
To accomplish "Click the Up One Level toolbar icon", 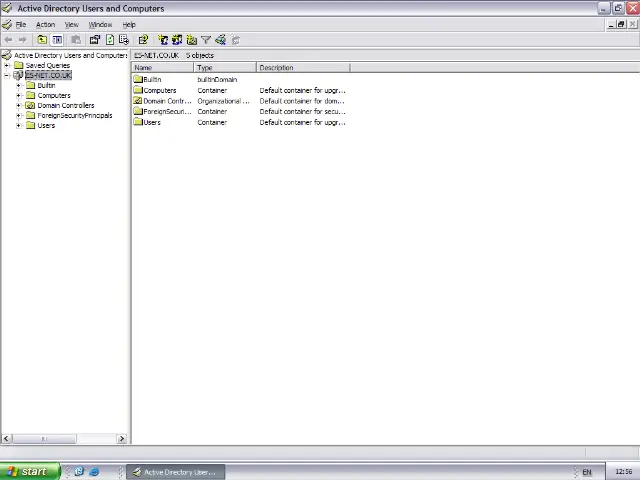I will pos(42,40).
